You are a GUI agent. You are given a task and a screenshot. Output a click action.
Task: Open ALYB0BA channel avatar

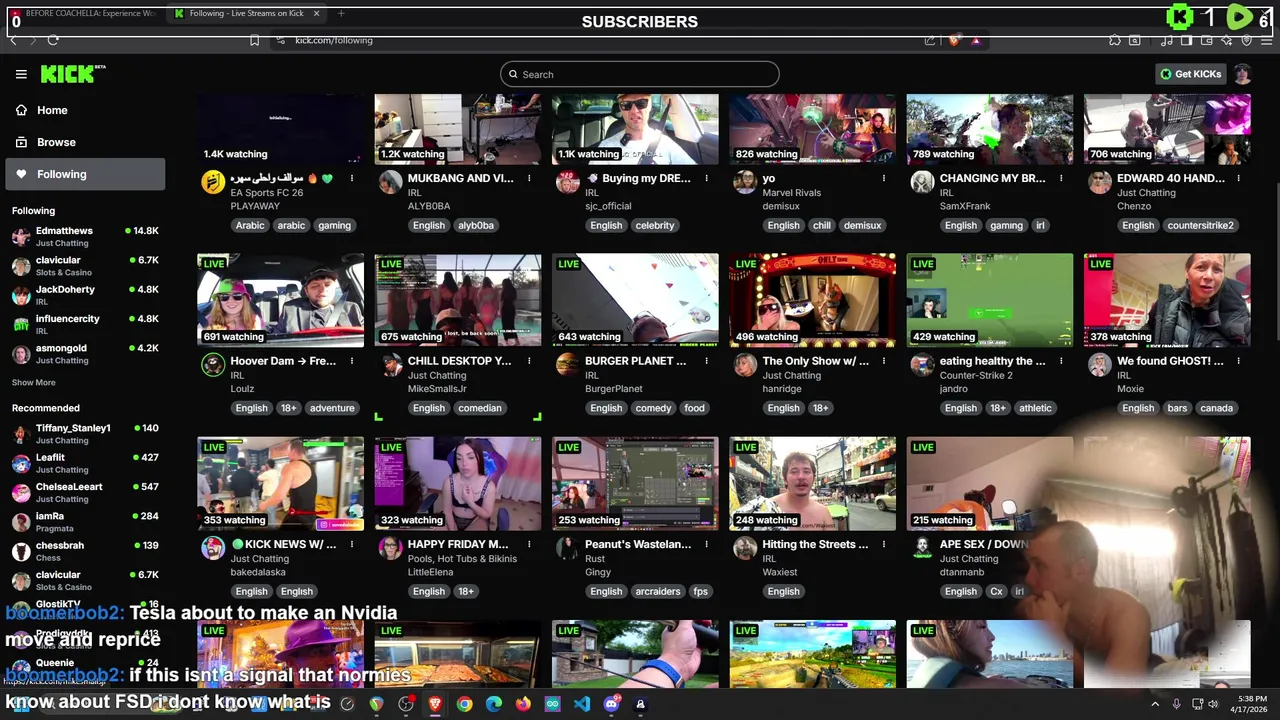[x=390, y=181]
